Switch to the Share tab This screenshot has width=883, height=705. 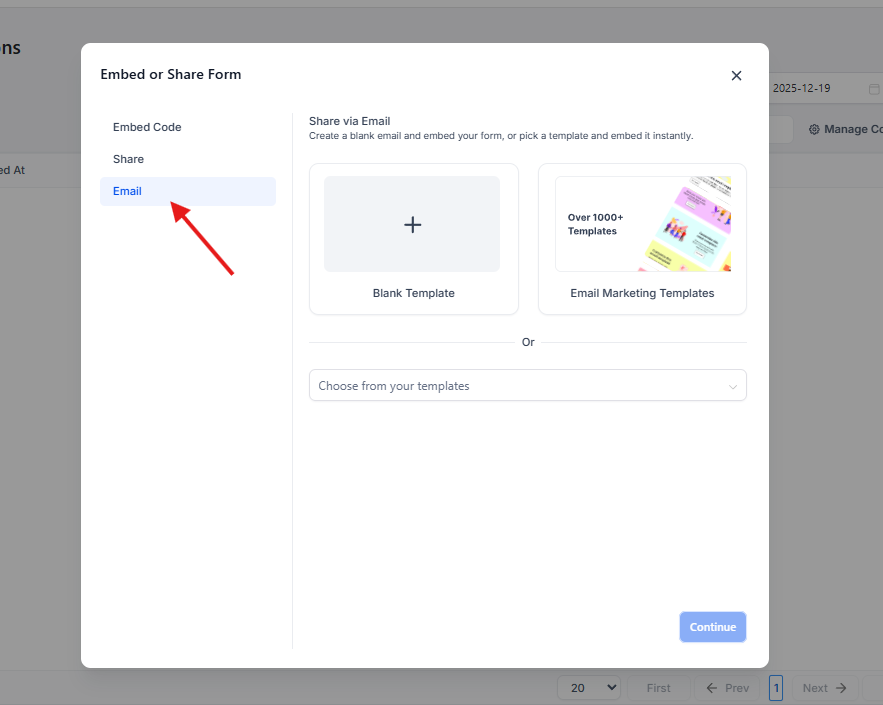[128, 159]
